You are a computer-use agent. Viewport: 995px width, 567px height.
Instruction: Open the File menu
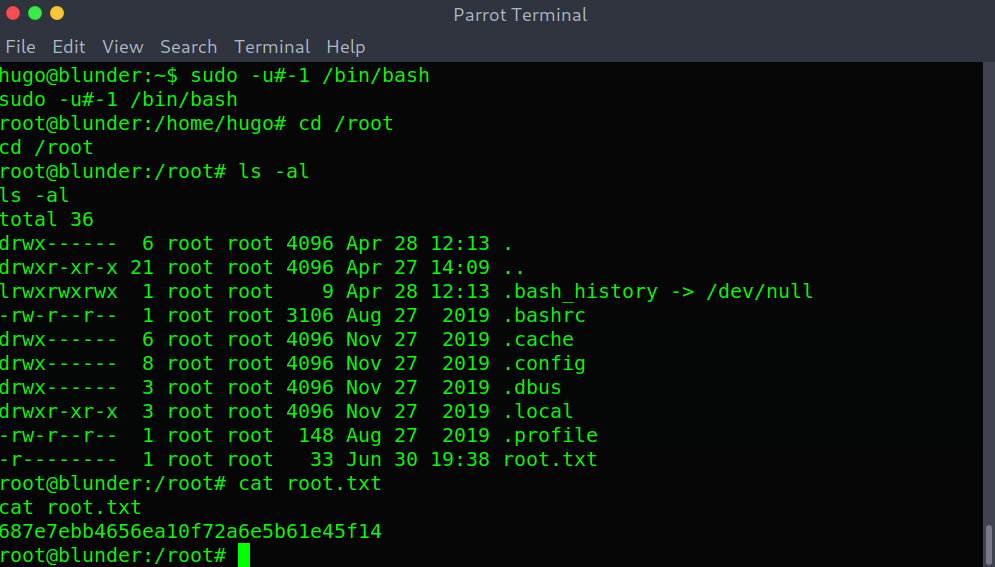(x=20, y=47)
